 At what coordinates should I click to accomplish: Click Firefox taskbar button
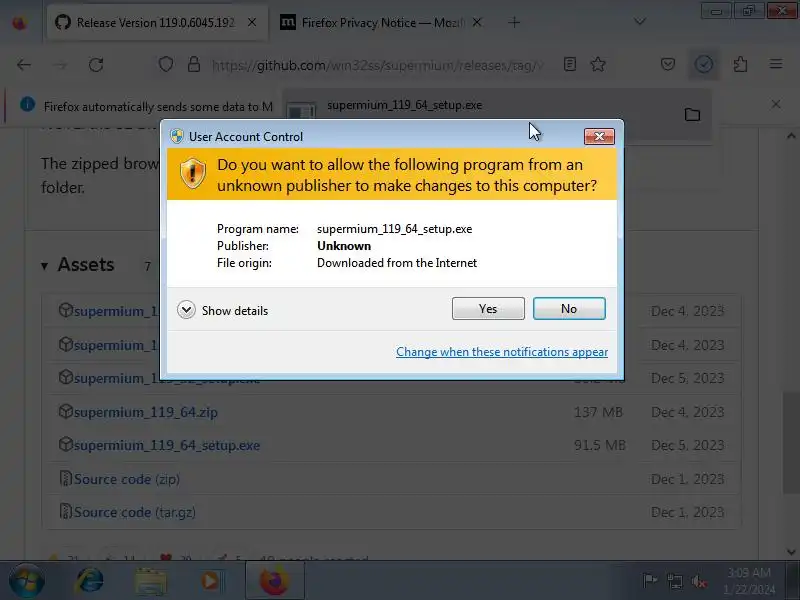point(274,581)
